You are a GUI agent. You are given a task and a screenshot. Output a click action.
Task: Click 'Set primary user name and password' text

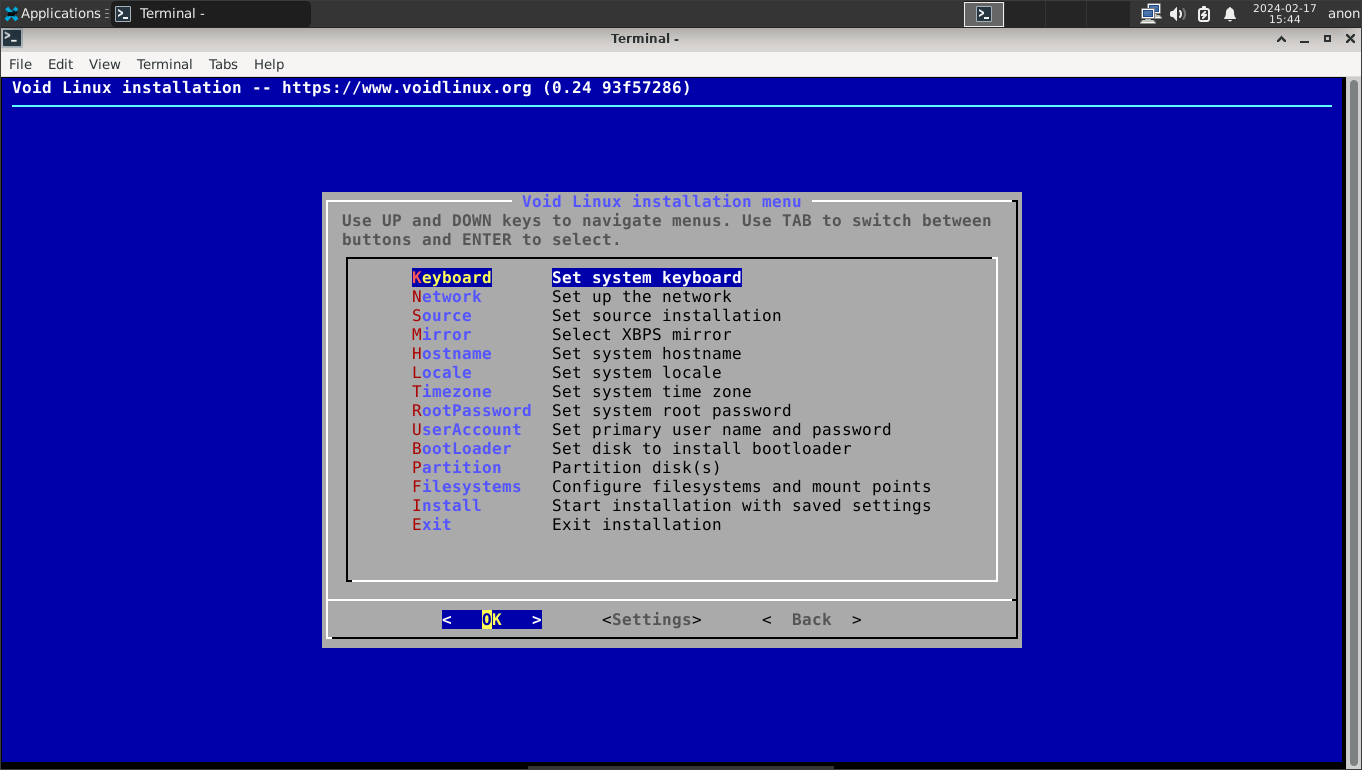click(x=722, y=430)
